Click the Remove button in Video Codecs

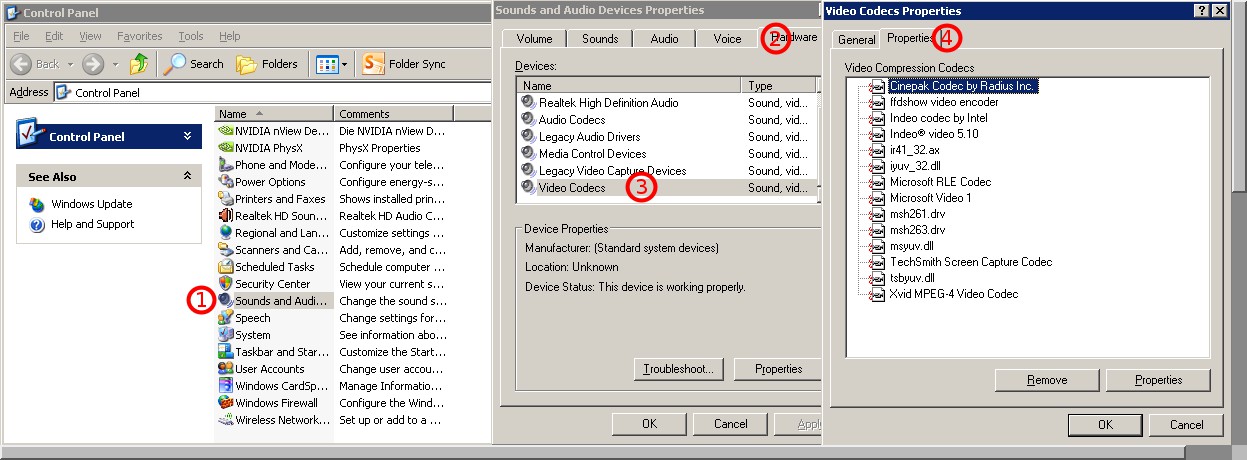coord(1046,380)
